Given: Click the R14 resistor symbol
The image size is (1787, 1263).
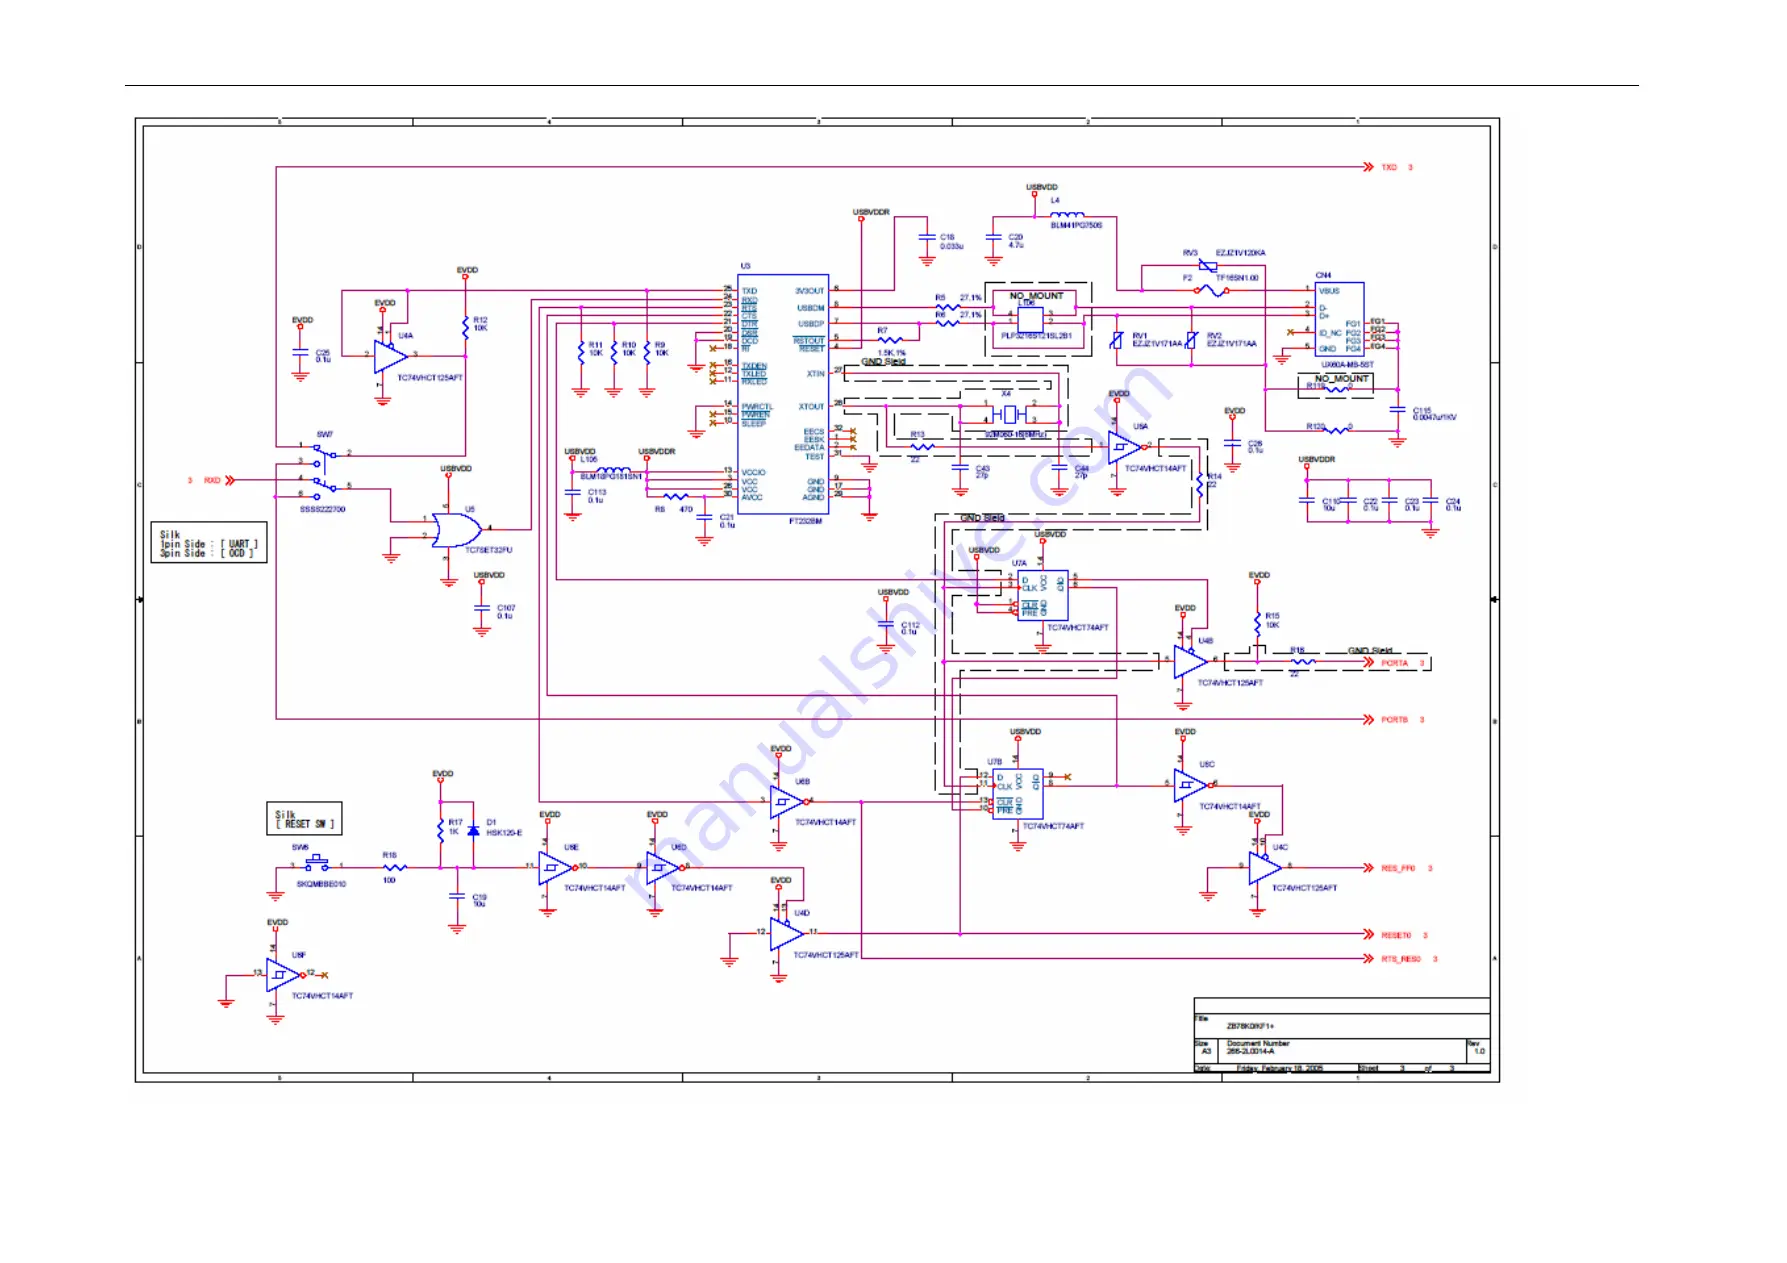Looking at the screenshot, I should [1200, 484].
